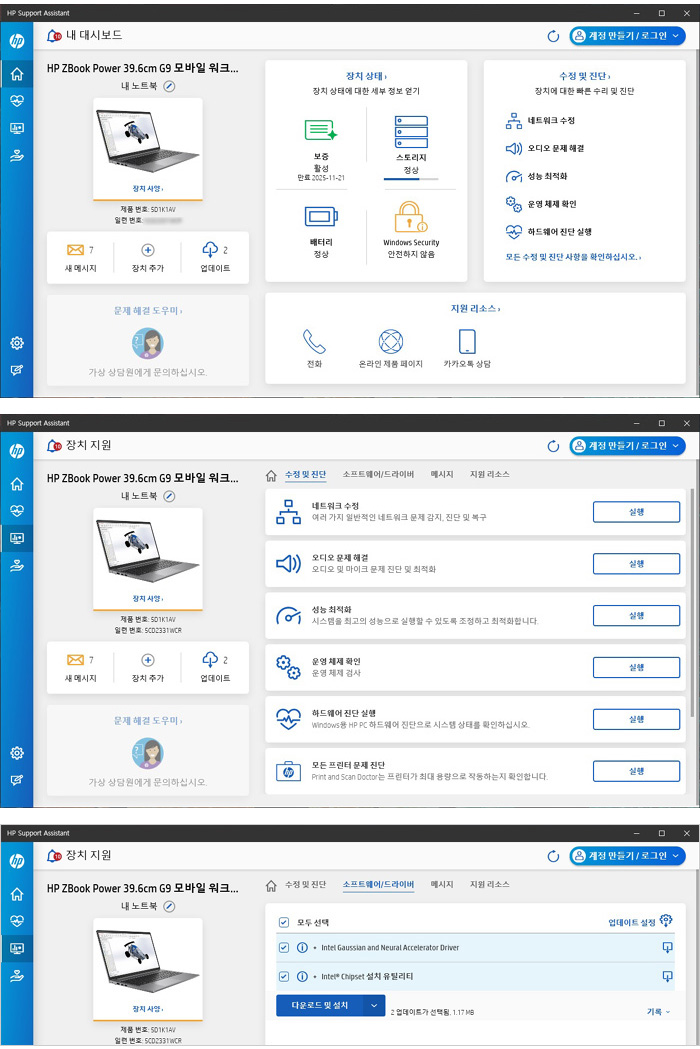Edit the 내 노트북 nickname in 내 대시보드 window

pos(169,86)
